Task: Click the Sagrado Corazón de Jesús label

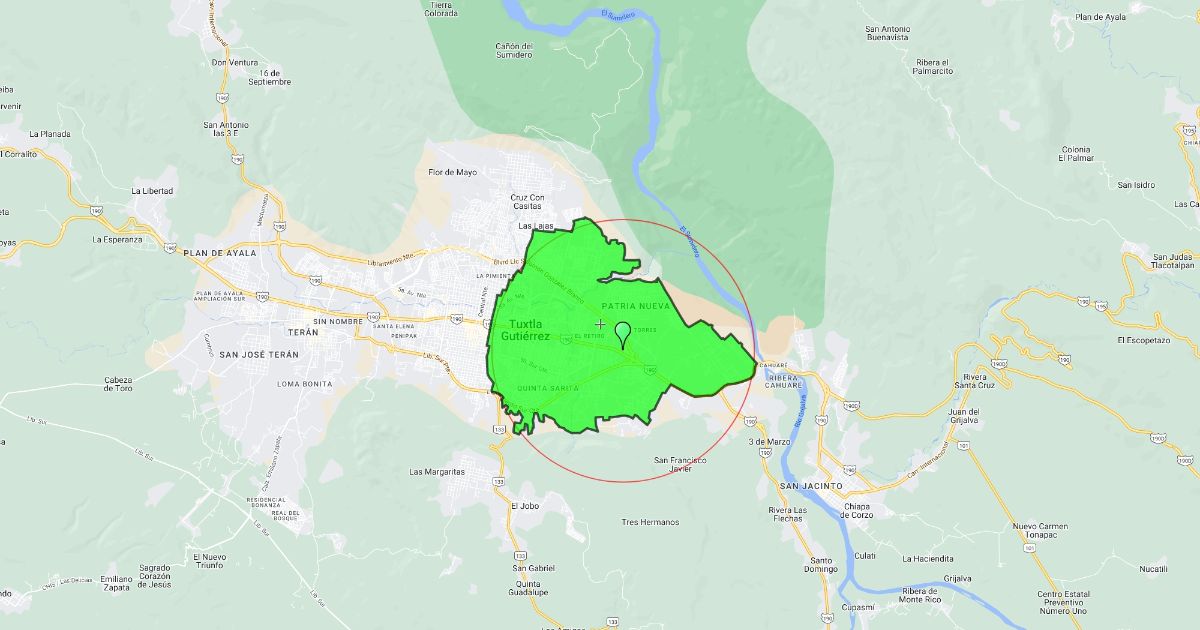Action: pyautogui.click(x=155, y=577)
